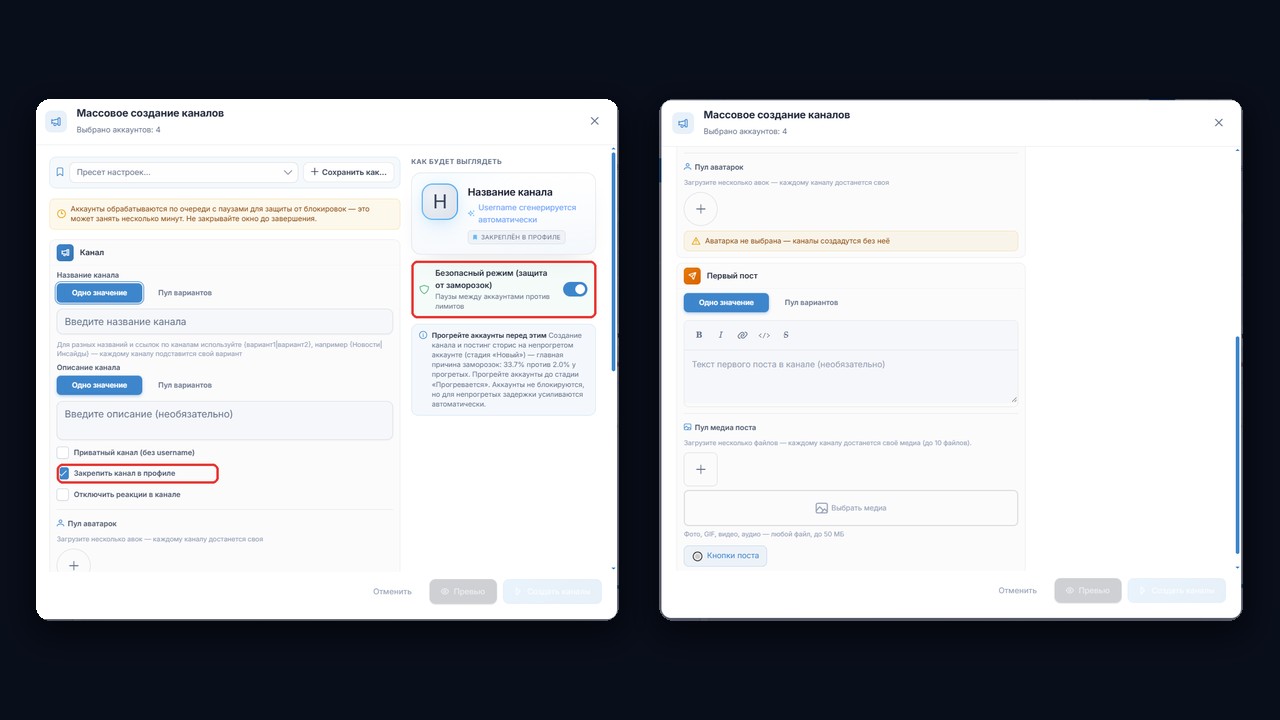Click the Сохранить как... button
This screenshot has height=720, width=1280.
(348, 172)
